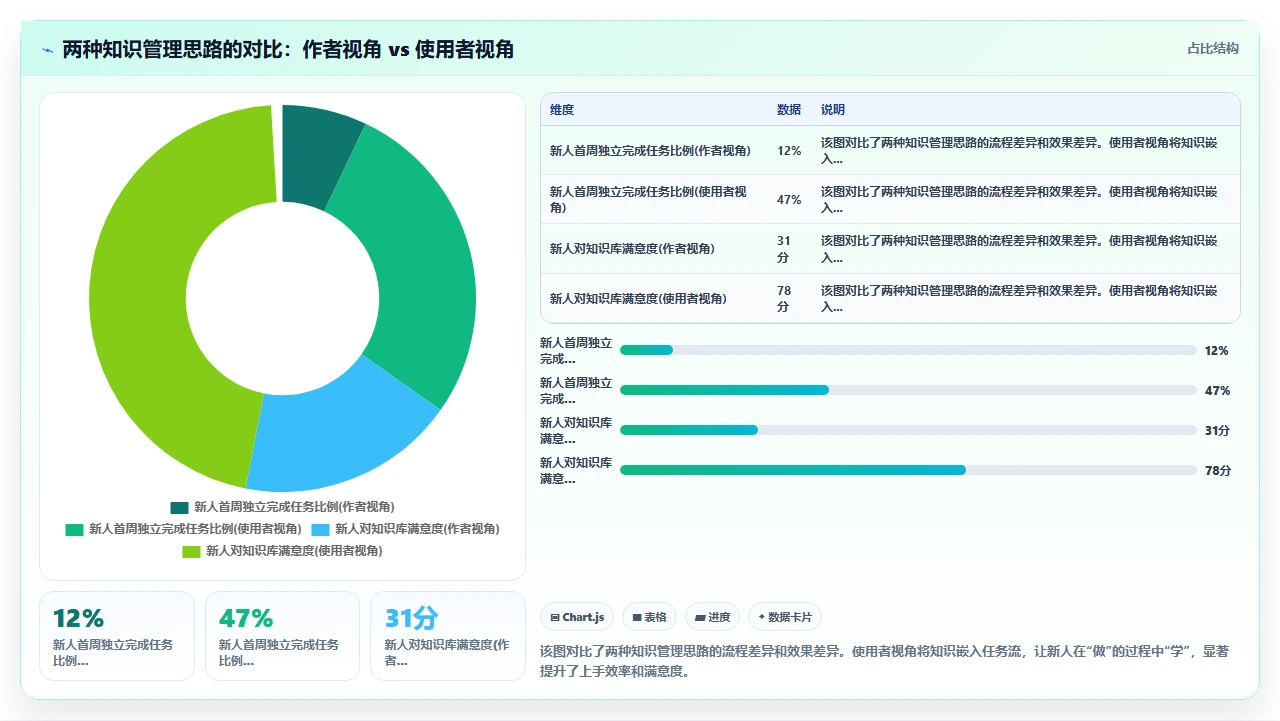The image size is (1280, 721).
Task: Toggle the green legend swatch for 使用者视角 任务比例
Action: 74,529
